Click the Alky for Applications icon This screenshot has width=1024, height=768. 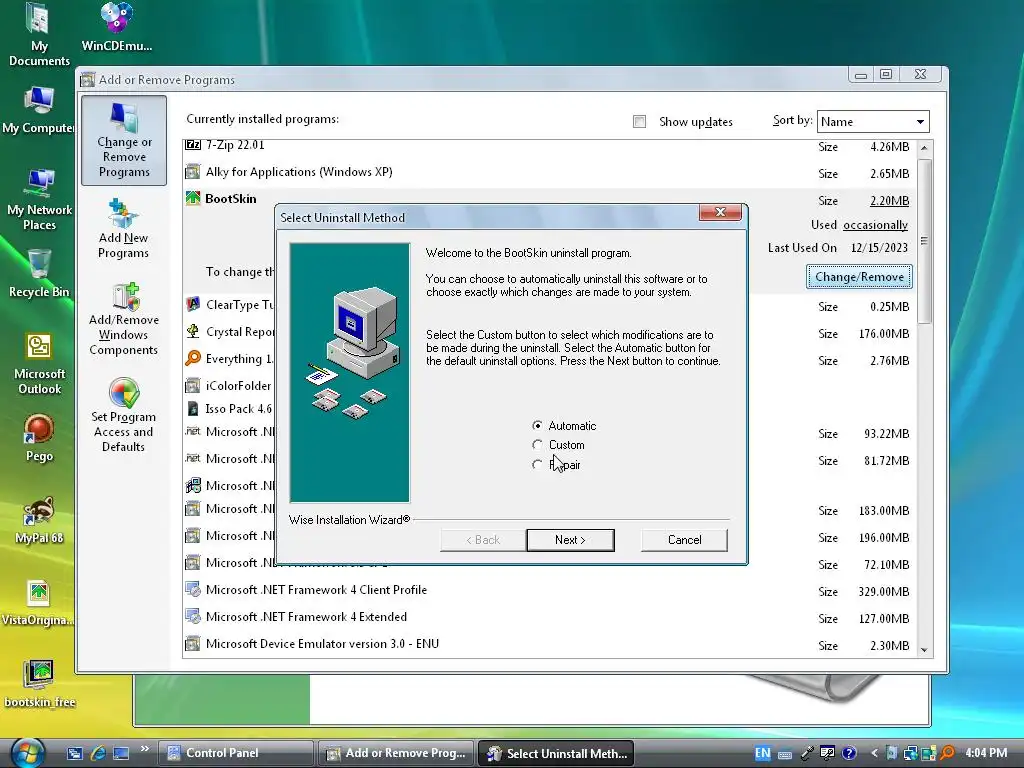[x=193, y=172]
